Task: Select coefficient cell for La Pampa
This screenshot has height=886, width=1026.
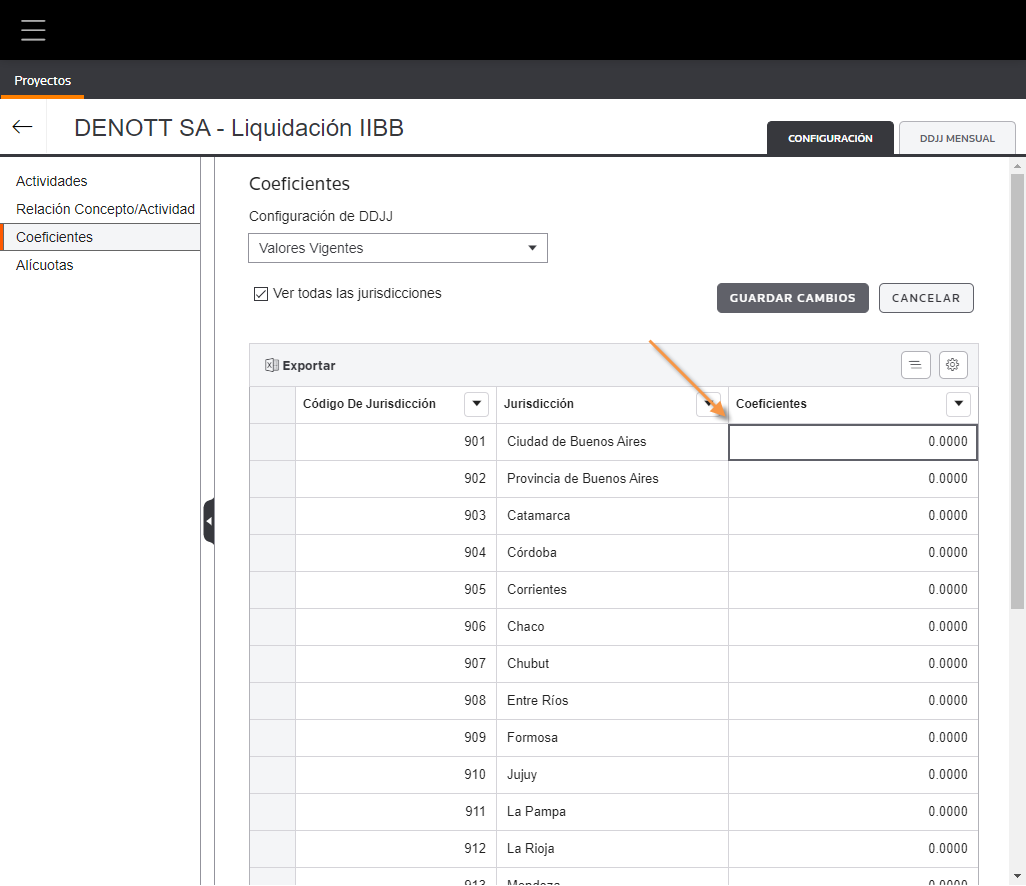Action: point(853,811)
